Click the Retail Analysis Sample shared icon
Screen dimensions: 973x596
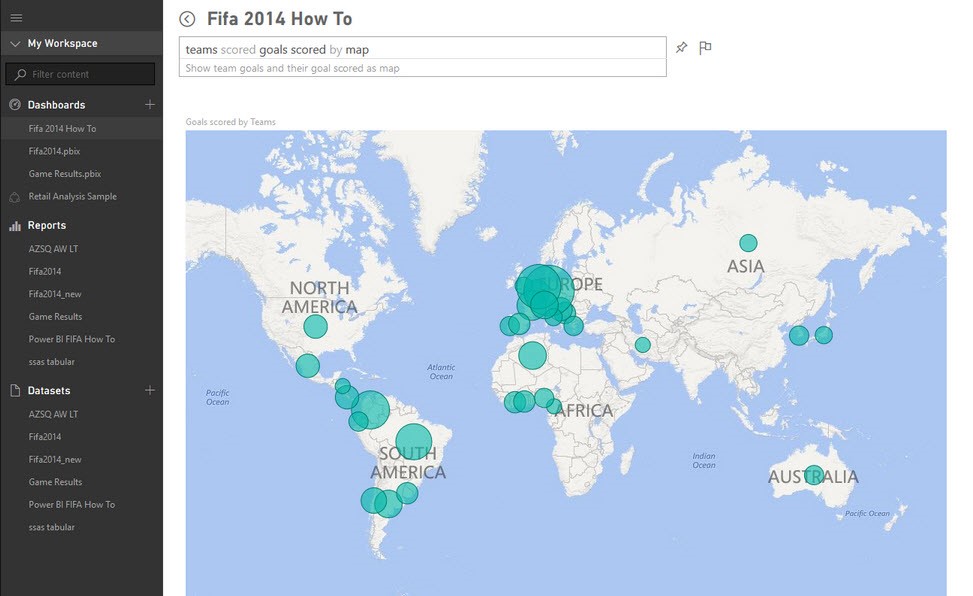(x=15, y=197)
